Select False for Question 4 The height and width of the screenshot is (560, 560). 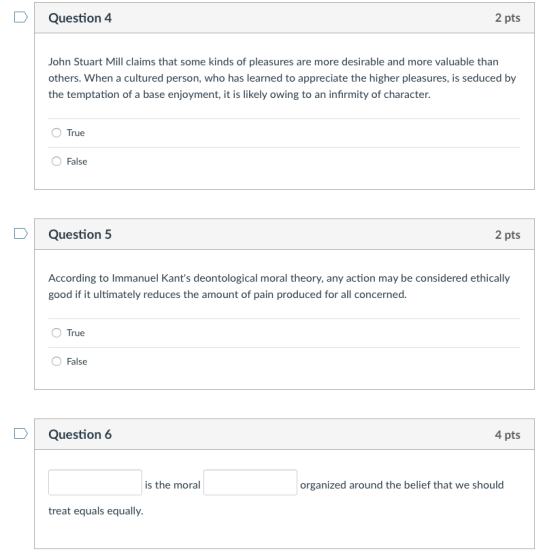click(56, 161)
